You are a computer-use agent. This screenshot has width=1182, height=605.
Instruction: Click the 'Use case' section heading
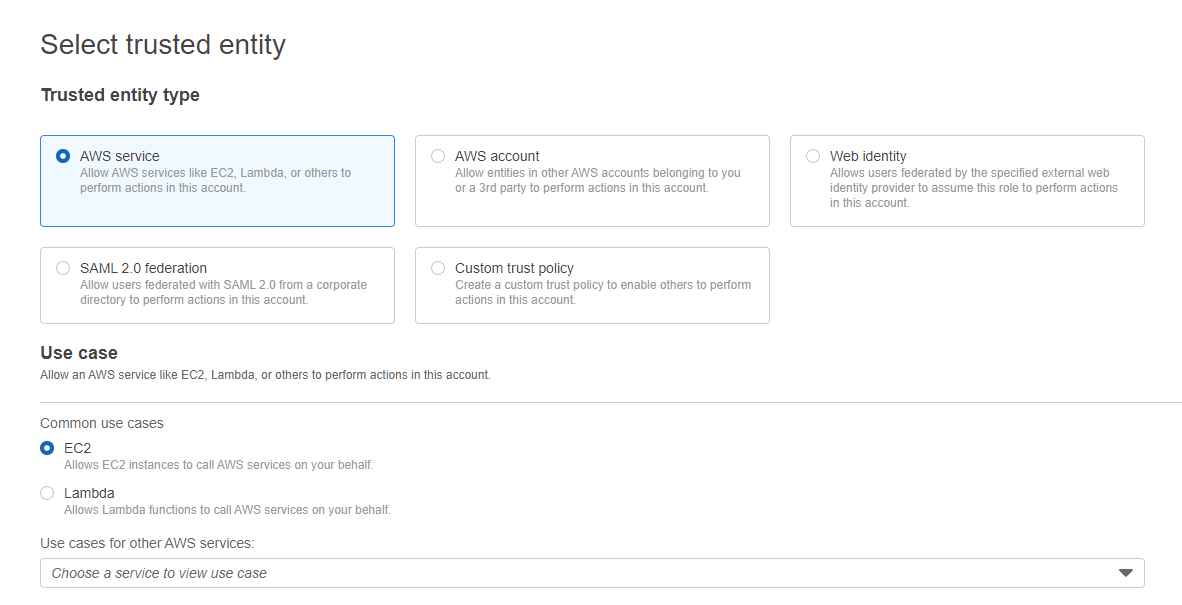(x=79, y=353)
